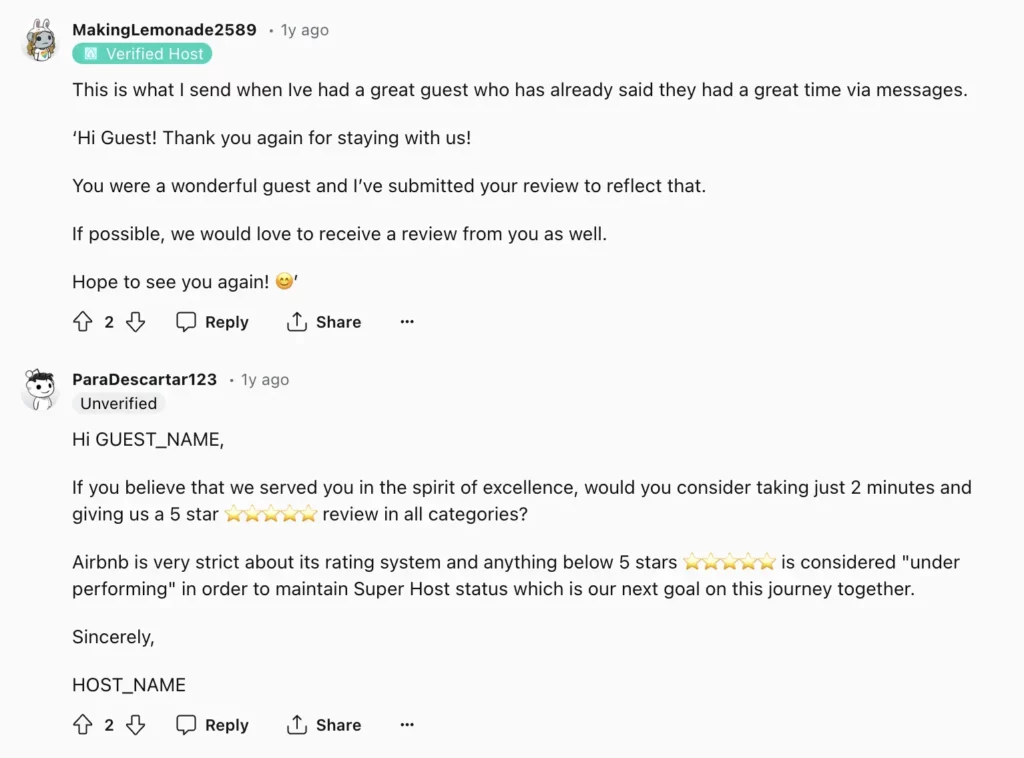Upvote MakingLemonade2589's comment
The width and height of the screenshot is (1024, 758).
pyautogui.click(x=83, y=322)
